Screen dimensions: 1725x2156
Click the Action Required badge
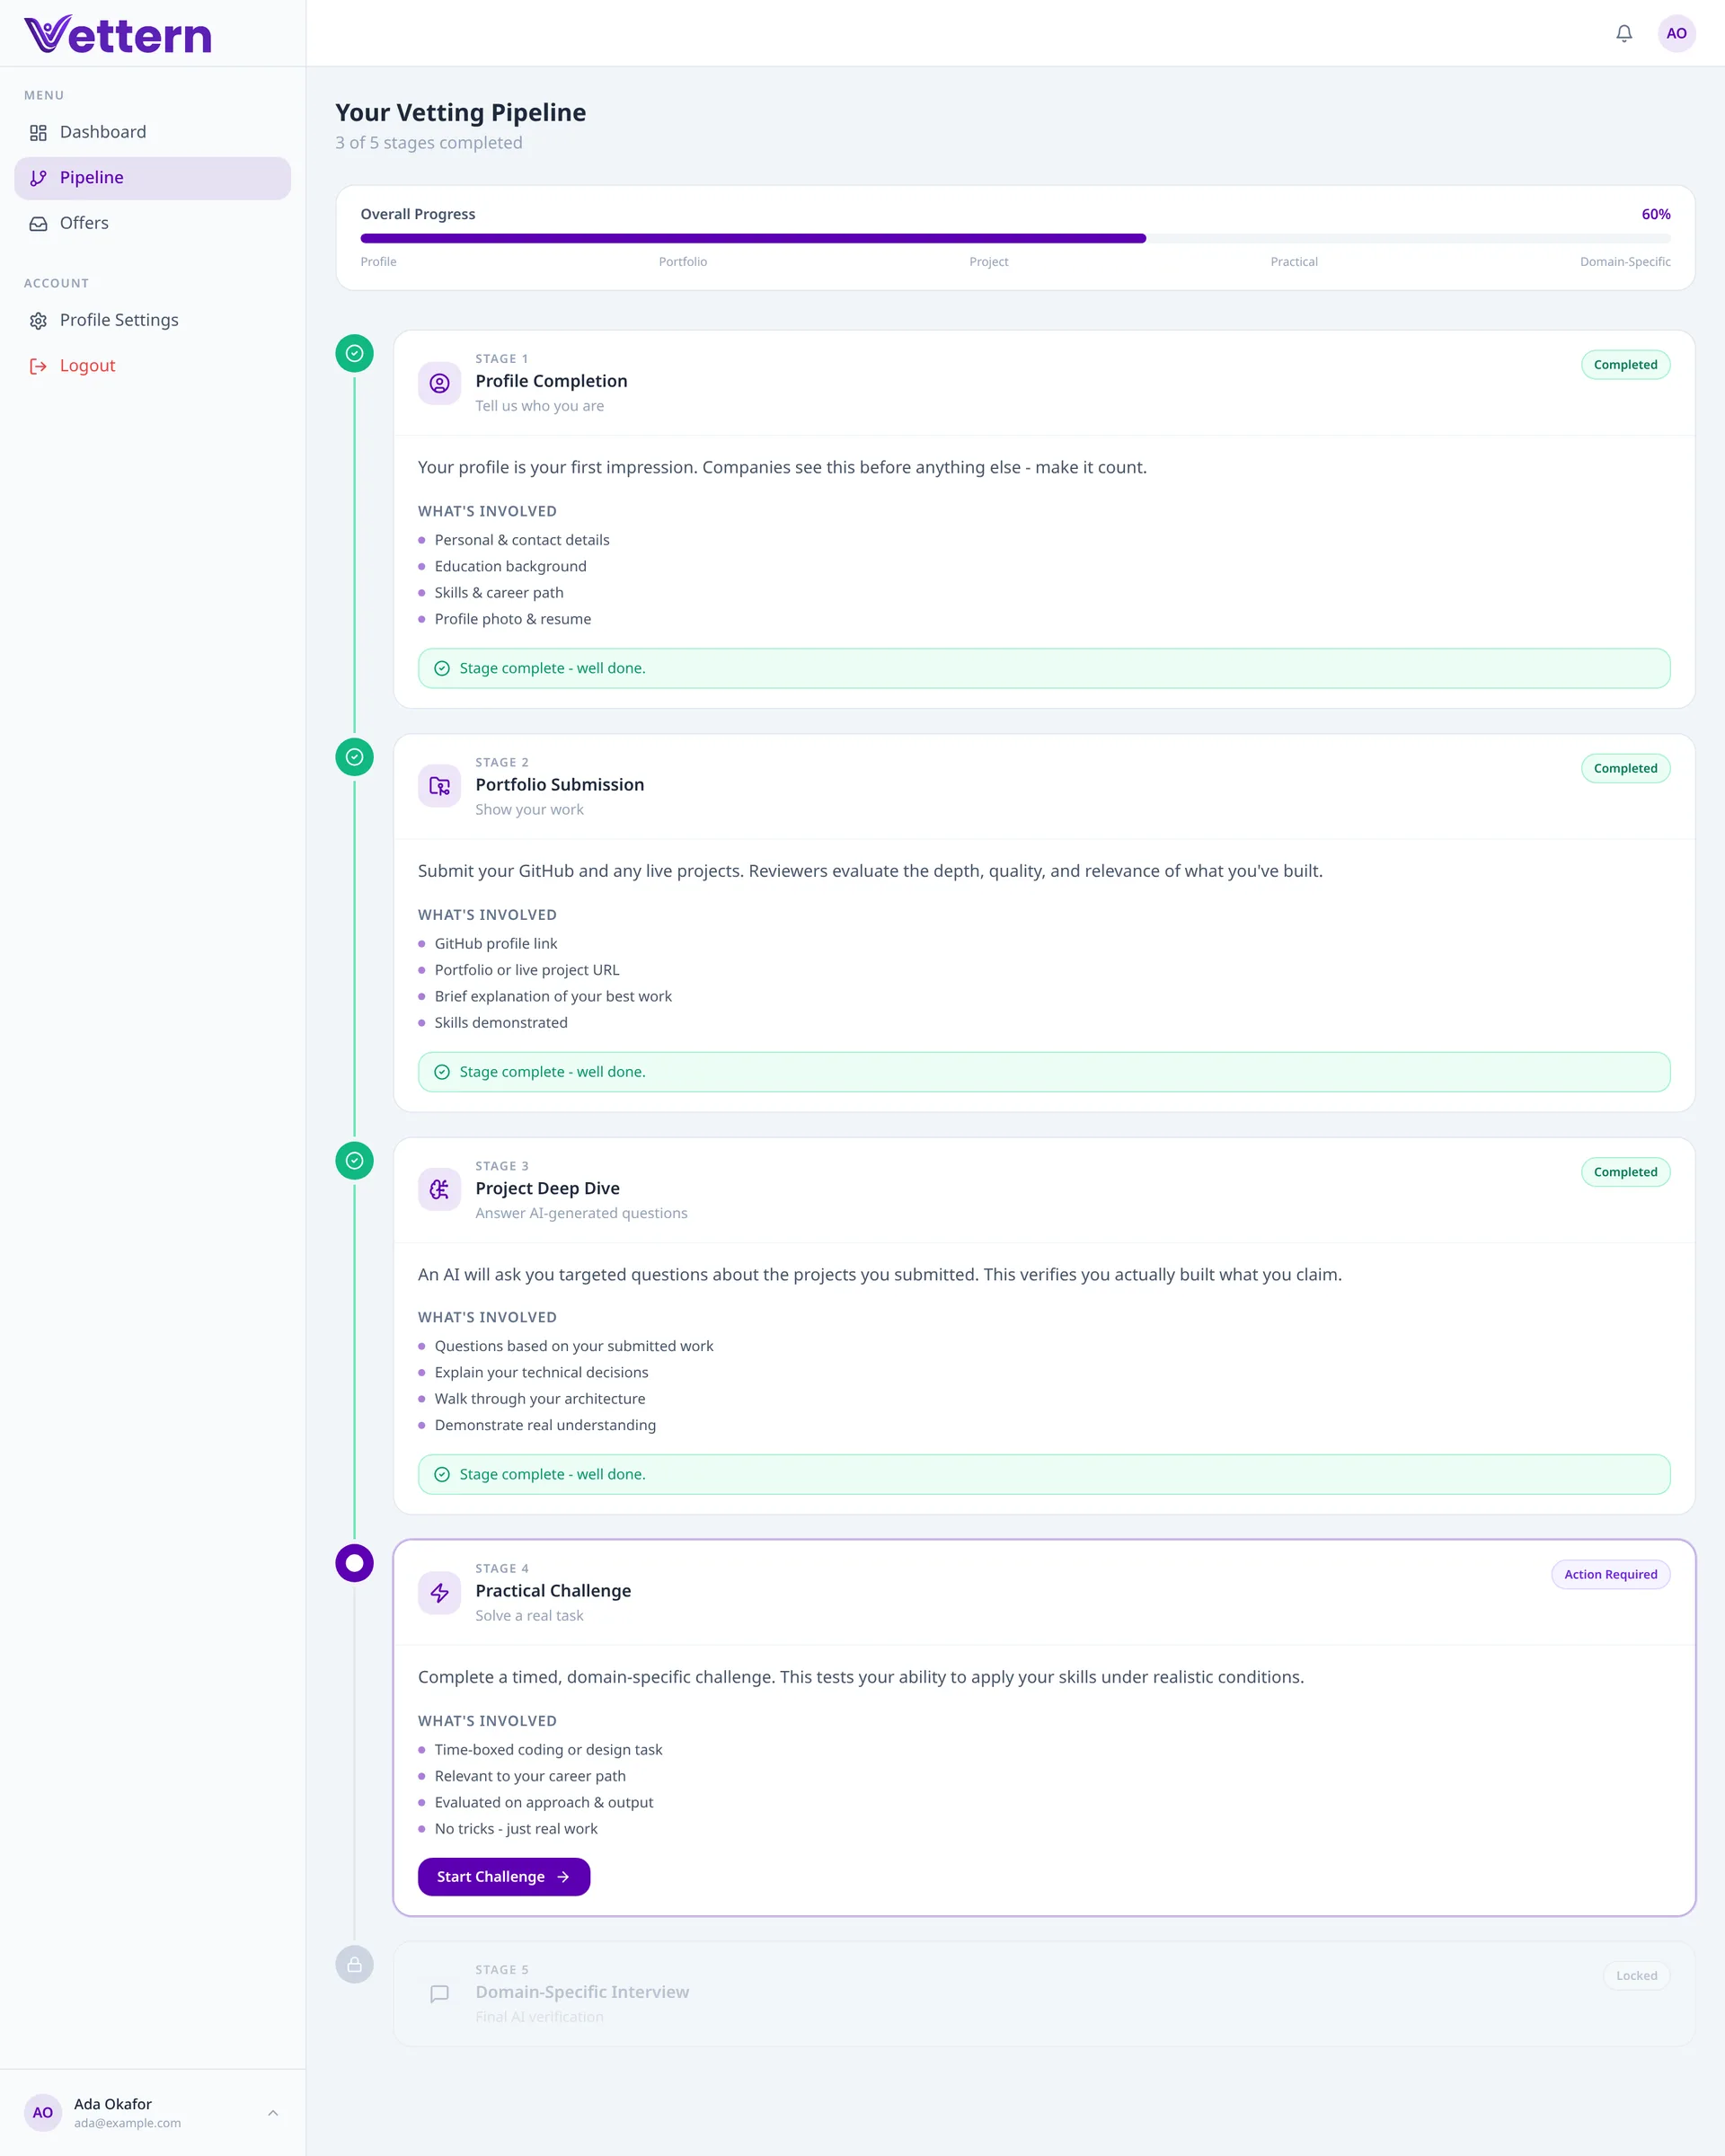point(1610,1575)
